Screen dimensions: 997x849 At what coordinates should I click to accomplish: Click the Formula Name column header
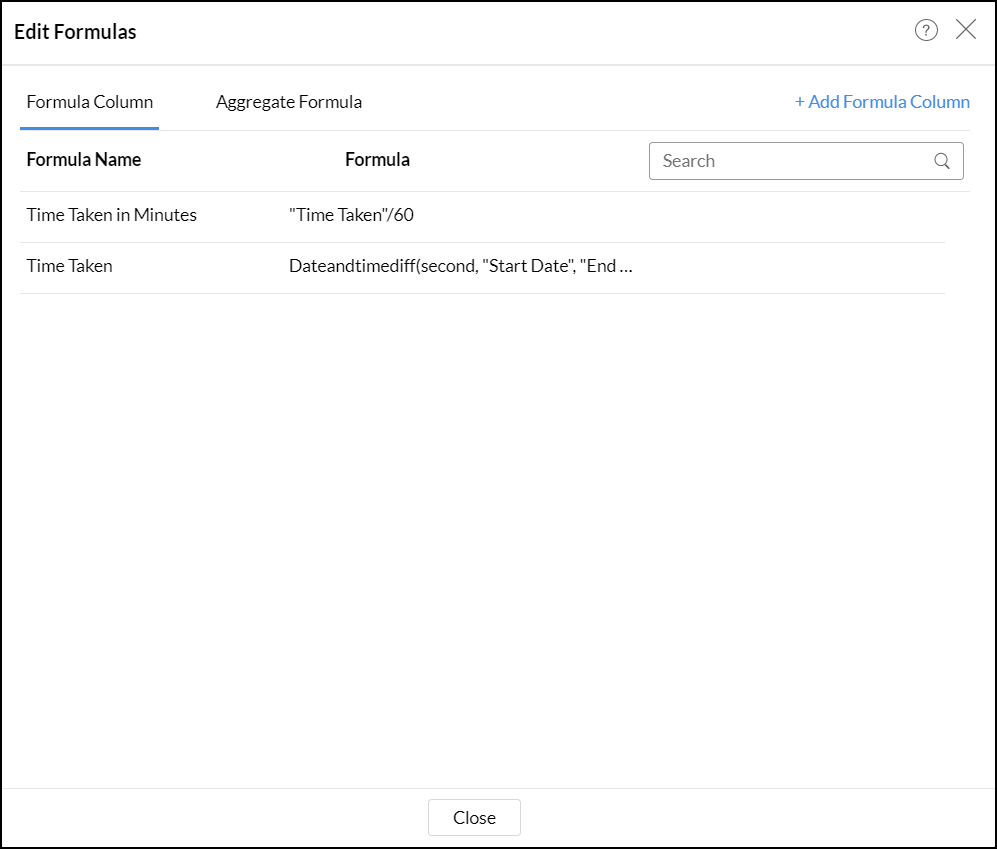[x=84, y=160]
